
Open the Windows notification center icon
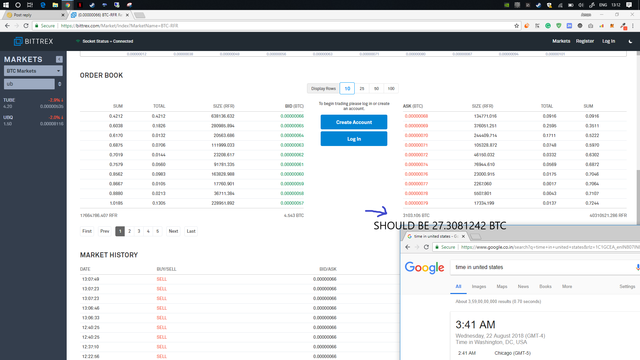click(629, 5)
